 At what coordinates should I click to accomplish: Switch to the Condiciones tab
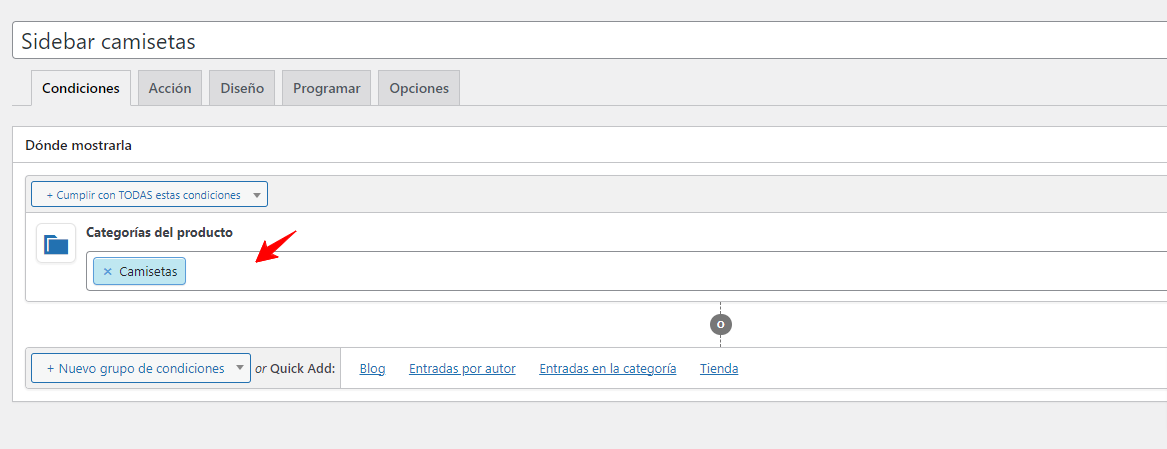(81, 88)
